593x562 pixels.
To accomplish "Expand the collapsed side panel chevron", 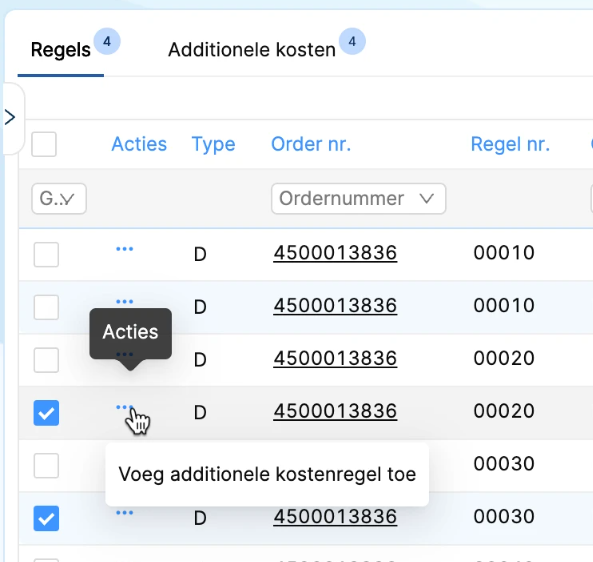I will (x=10, y=117).
